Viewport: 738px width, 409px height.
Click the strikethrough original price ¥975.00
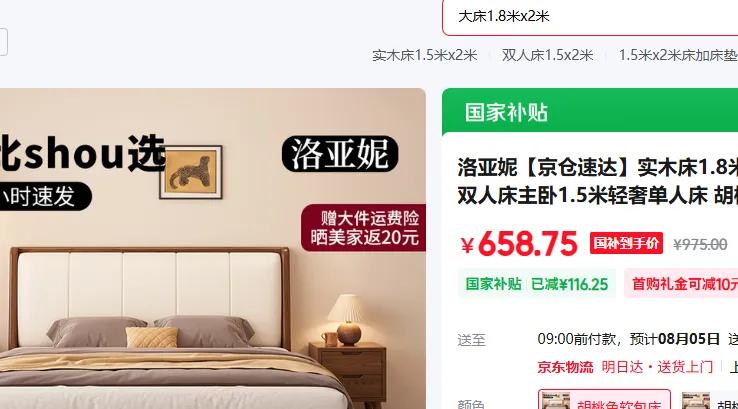pyautogui.click(x=700, y=244)
